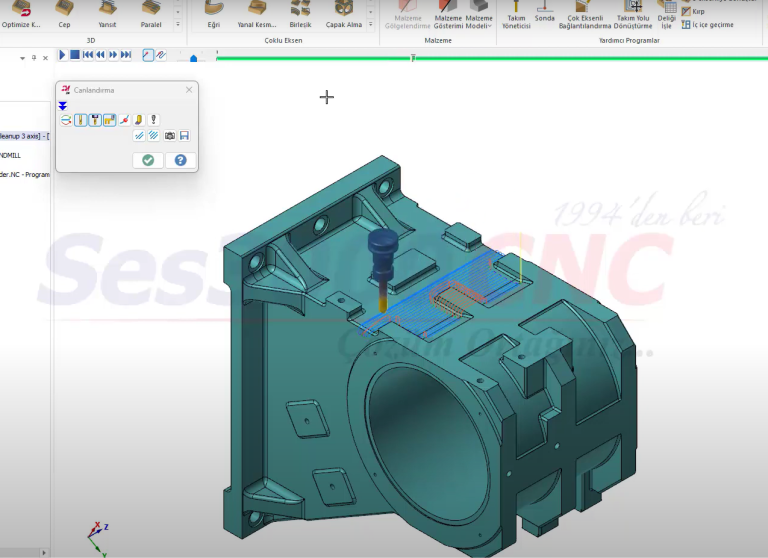The image size is (768, 558).
Task: Click the Kırp trim toolpath command
Action: tap(693, 11)
